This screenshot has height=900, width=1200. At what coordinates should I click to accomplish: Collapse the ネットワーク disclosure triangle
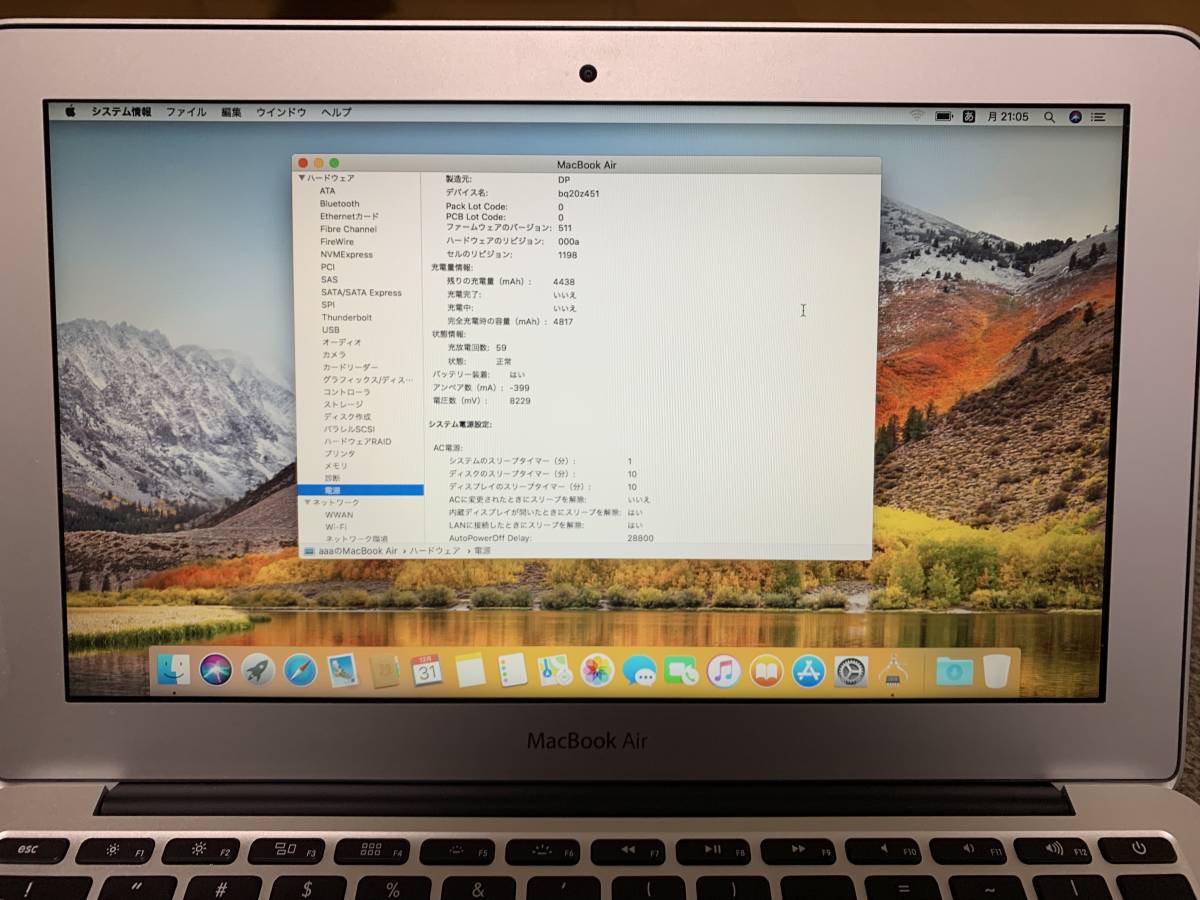pos(307,502)
